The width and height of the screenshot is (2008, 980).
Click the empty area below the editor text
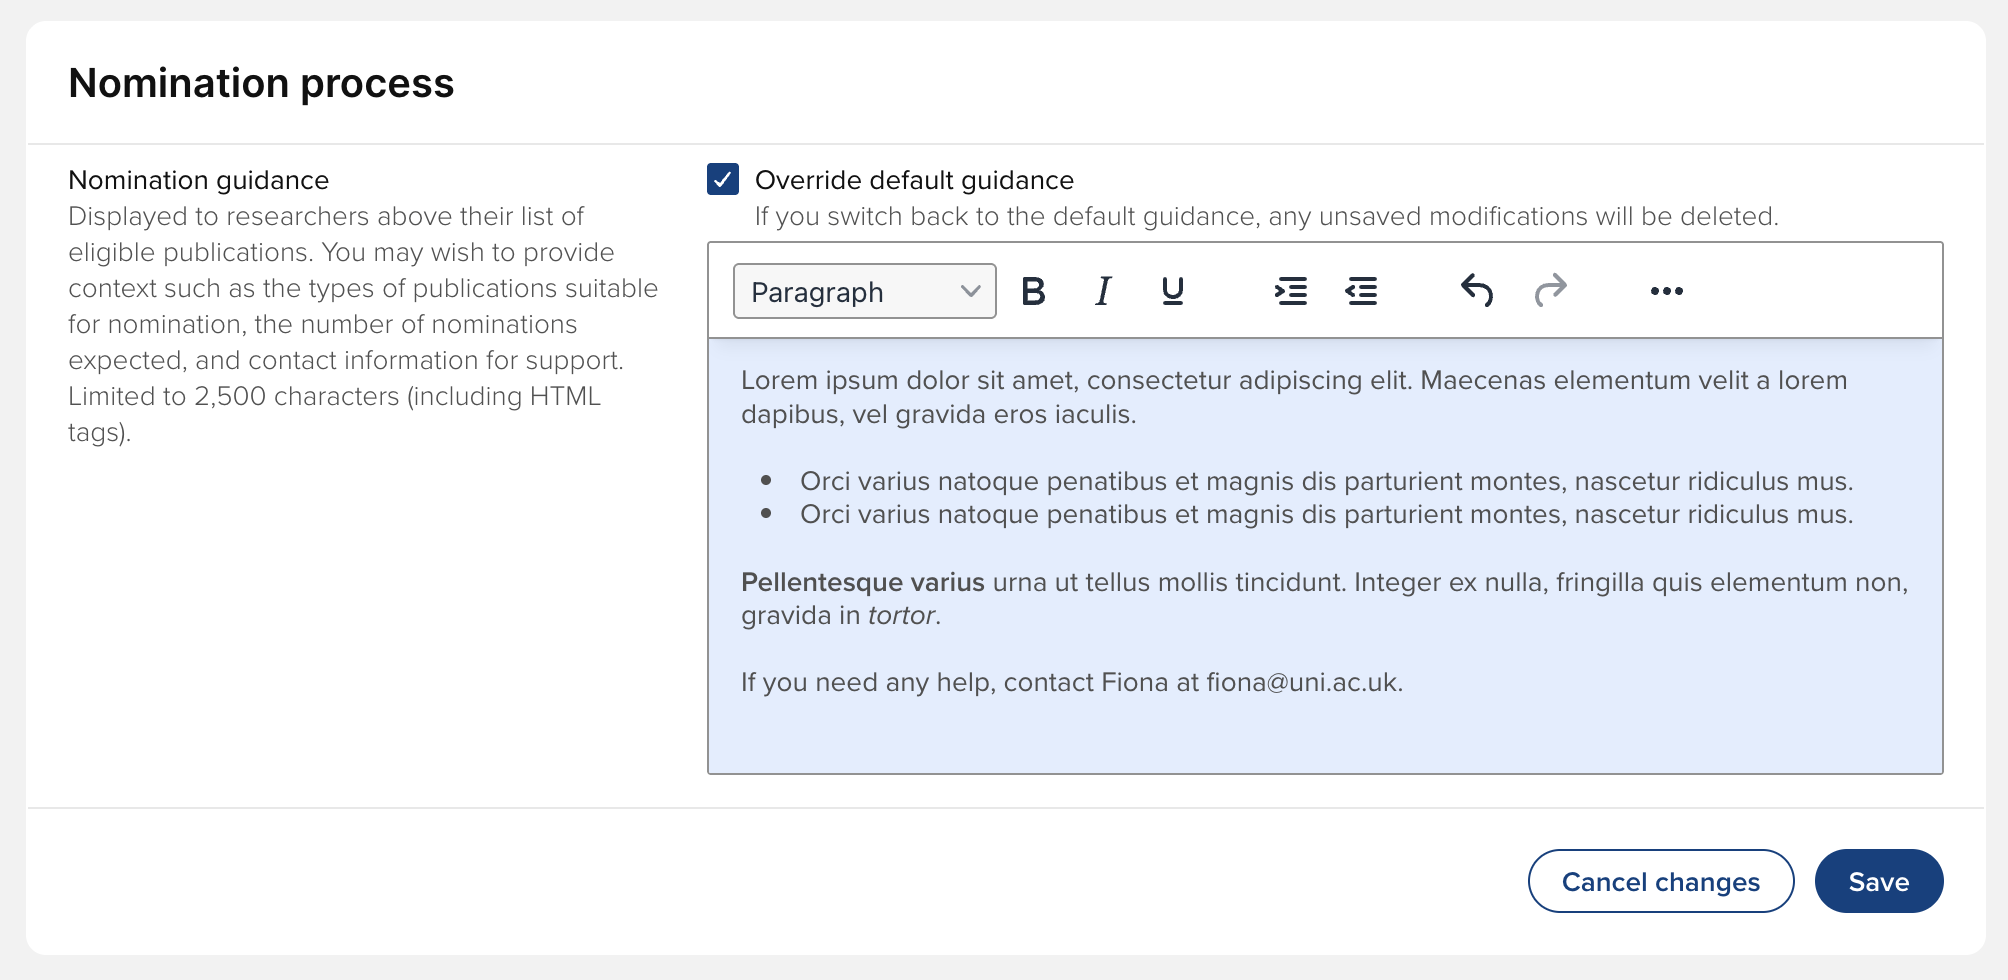click(x=1324, y=737)
